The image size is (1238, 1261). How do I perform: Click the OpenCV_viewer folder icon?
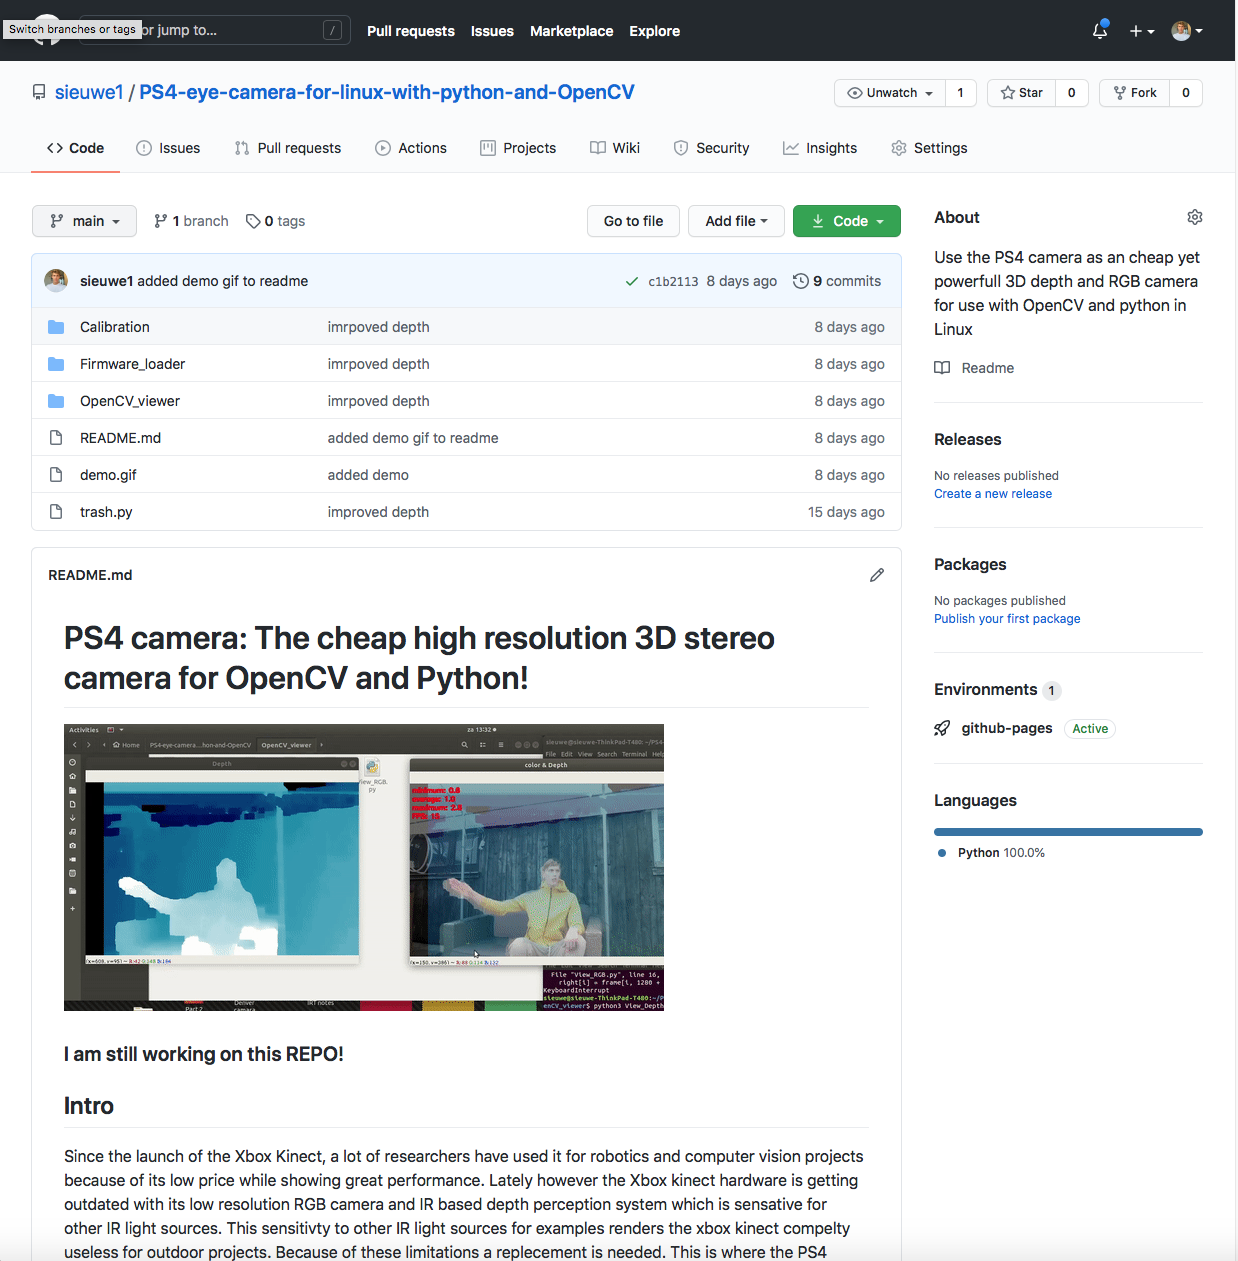tap(56, 401)
